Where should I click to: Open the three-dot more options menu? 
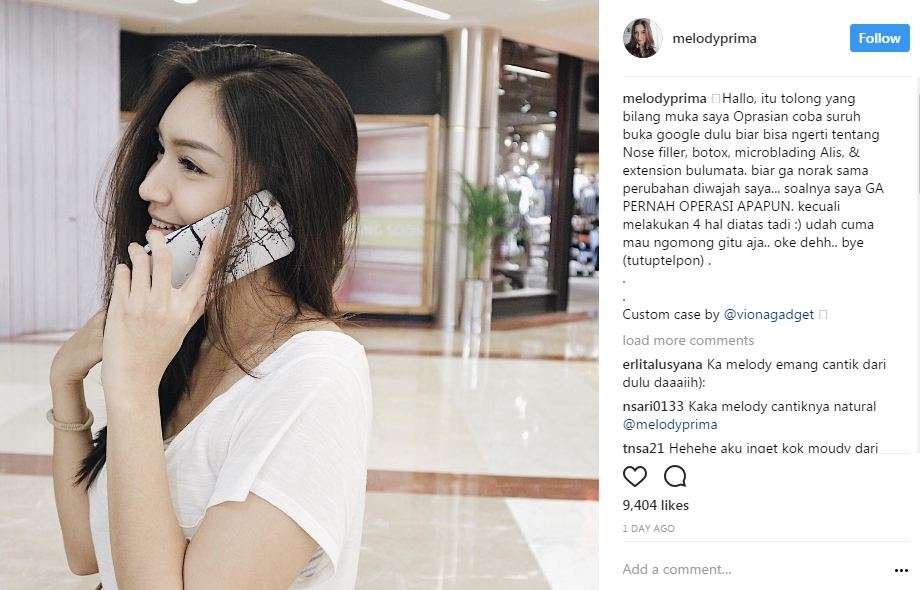pos(901,570)
